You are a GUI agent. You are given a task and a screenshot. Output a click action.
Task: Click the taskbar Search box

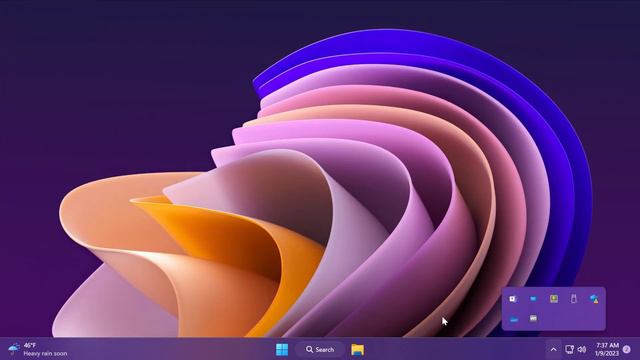pyautogui.click(x=320, y=349)
